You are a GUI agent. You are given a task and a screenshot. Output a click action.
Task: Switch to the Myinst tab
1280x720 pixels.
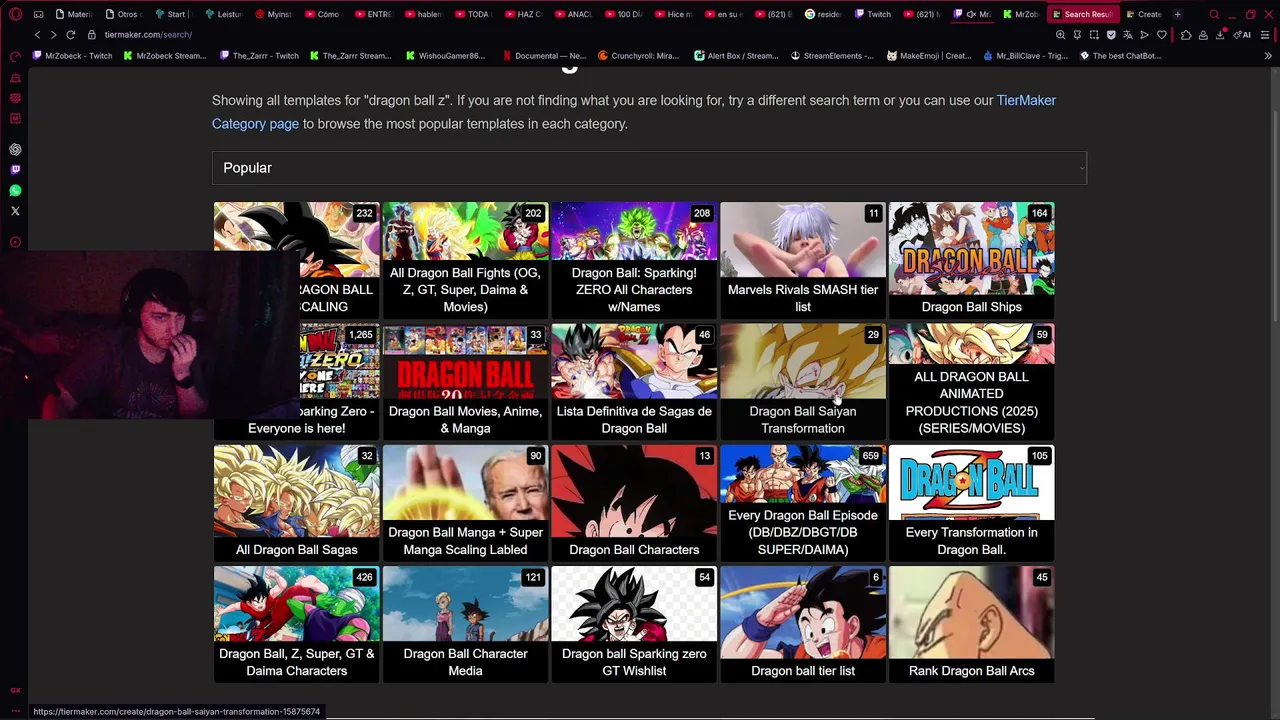[273, 14]
